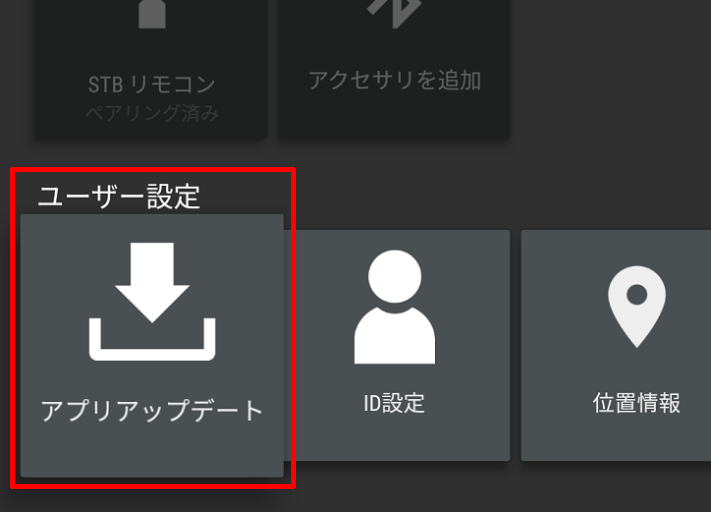This screenshot has height=512, width=711.
Task: Click the Bluetooth icon above アクセサリを追加
Action: click(394, 13)
